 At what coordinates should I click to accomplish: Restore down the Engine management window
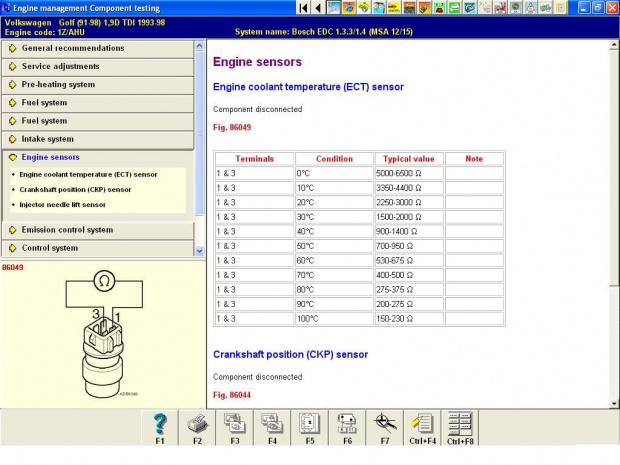click(598, 8)
